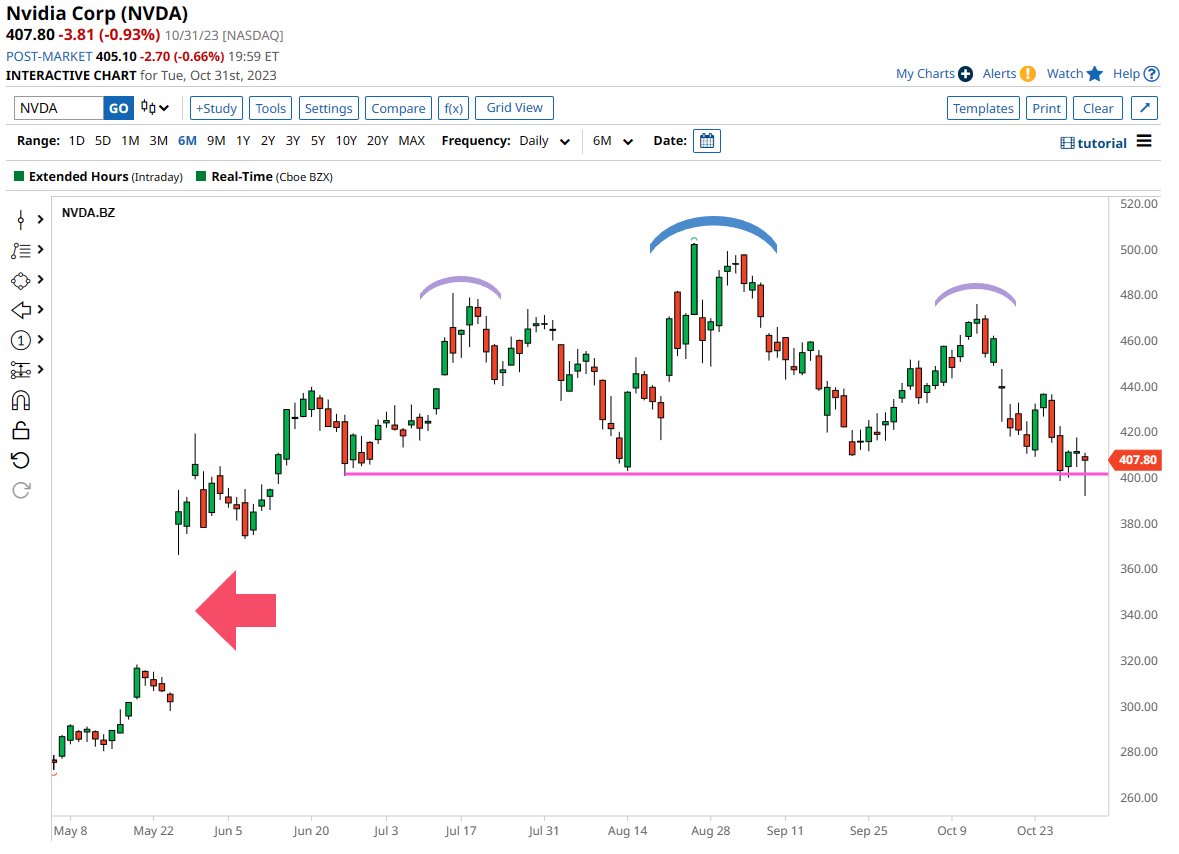Screen dimensions: 1179x854
Task: Click the greyed redo arrow icon
Action: click(20, 490)
